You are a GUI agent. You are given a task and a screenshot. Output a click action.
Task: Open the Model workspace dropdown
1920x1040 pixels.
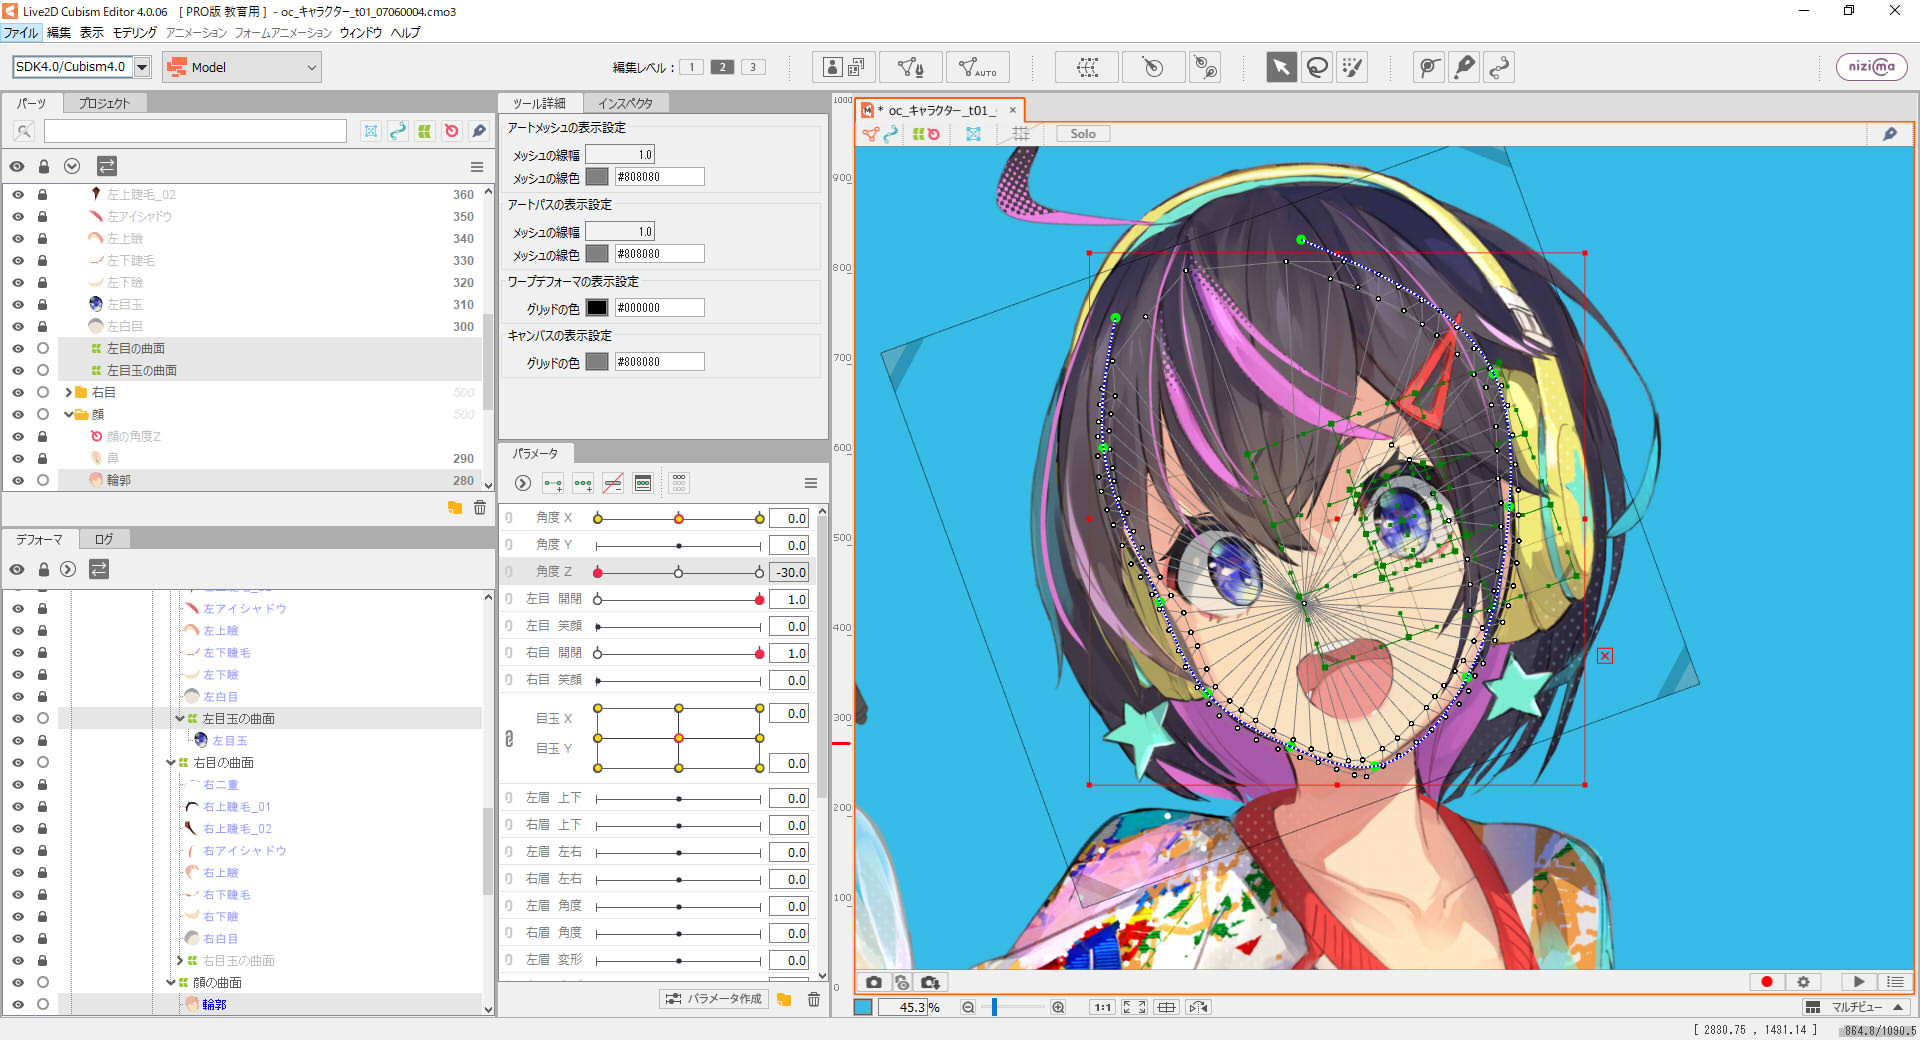pos(242,67)
